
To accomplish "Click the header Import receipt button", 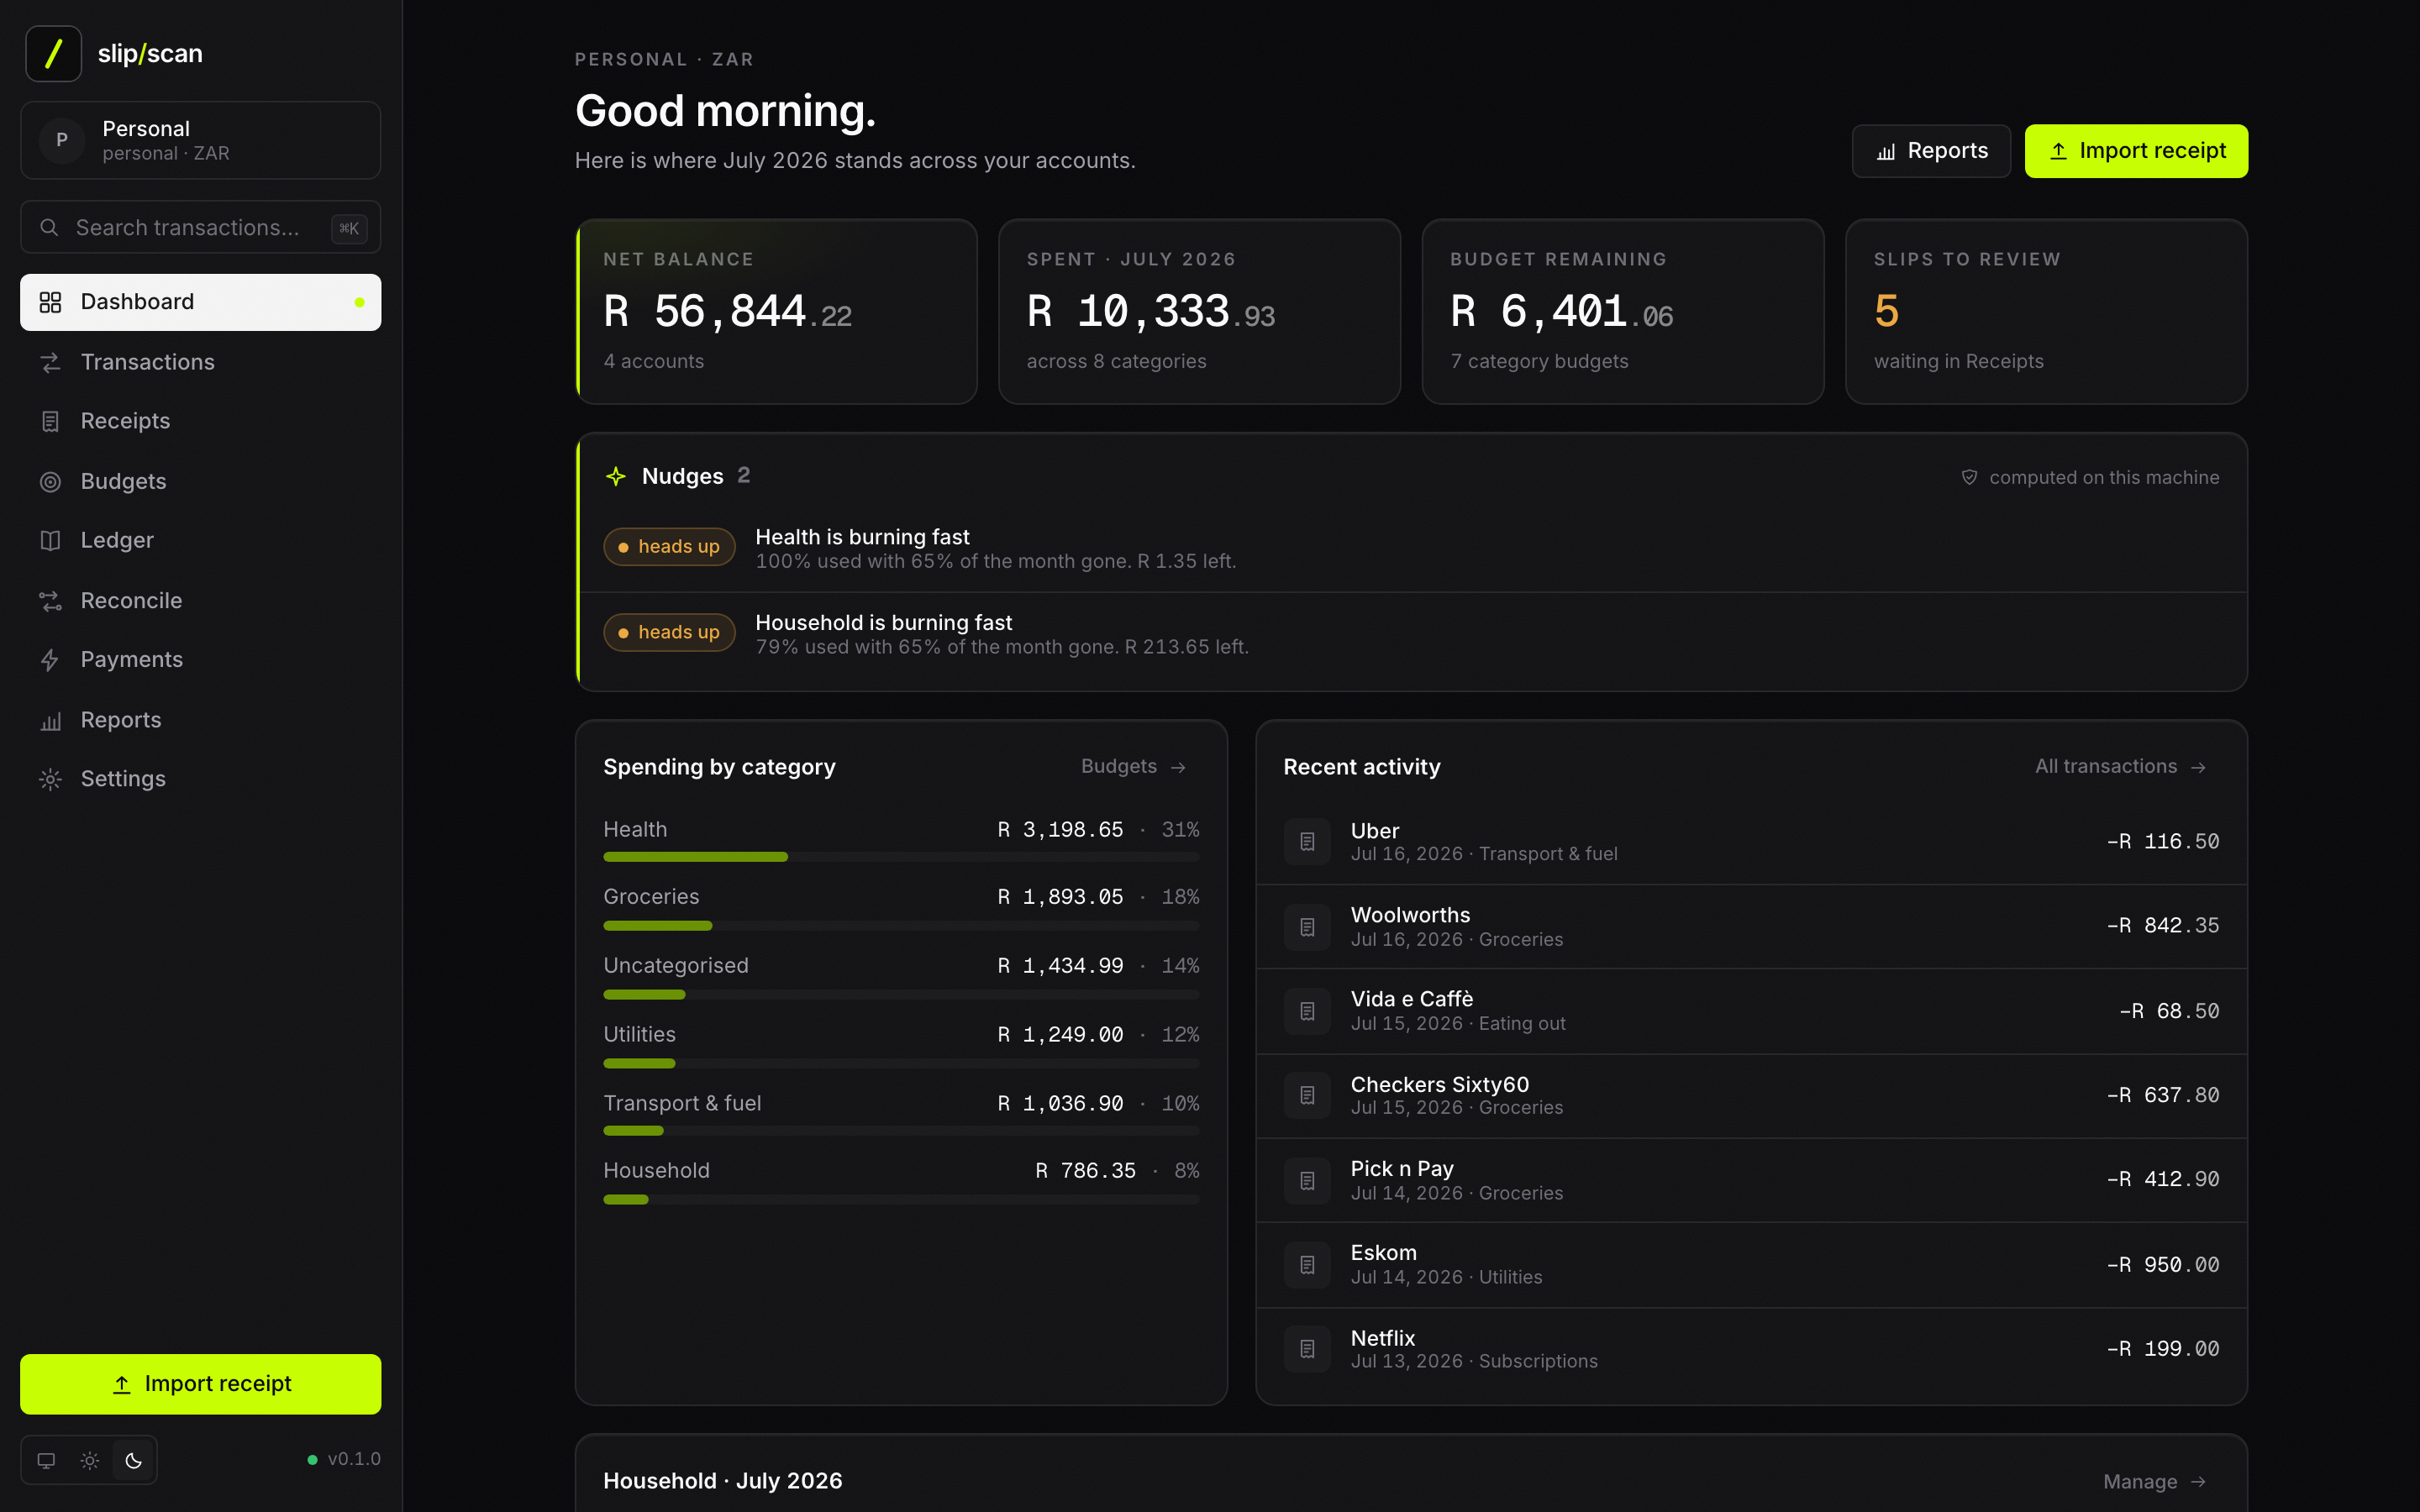I will coord(2136,151).
